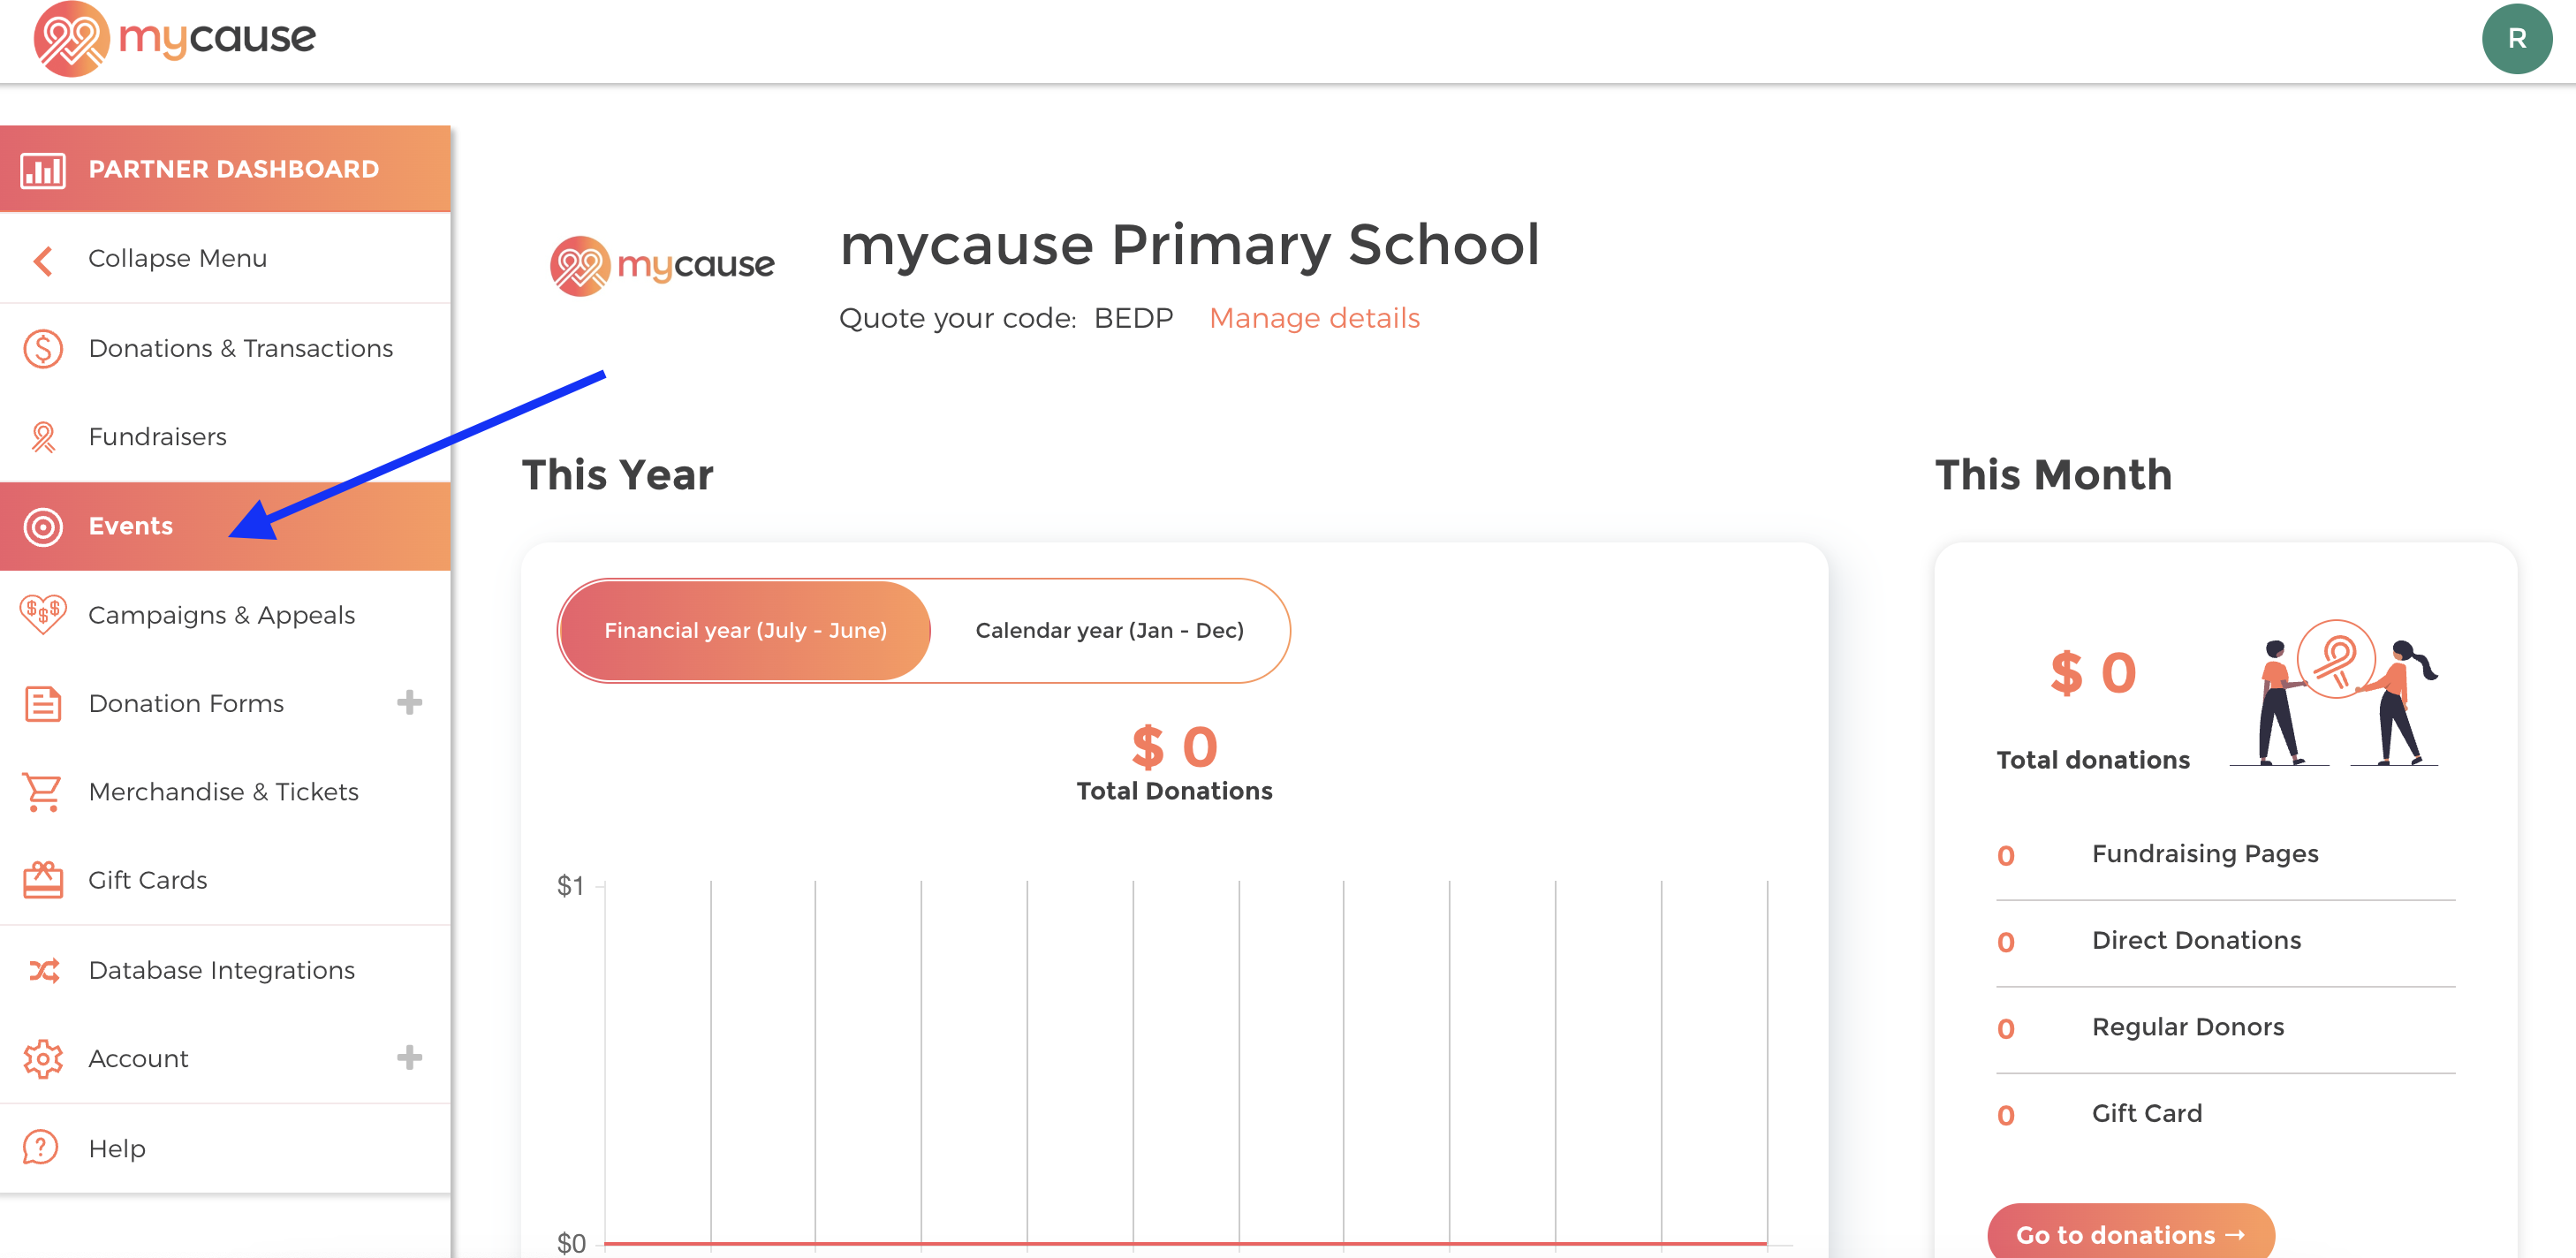Click the Merchandise & Tickets cart icon
The image size is (2576, 1258).
pos(43,792)
